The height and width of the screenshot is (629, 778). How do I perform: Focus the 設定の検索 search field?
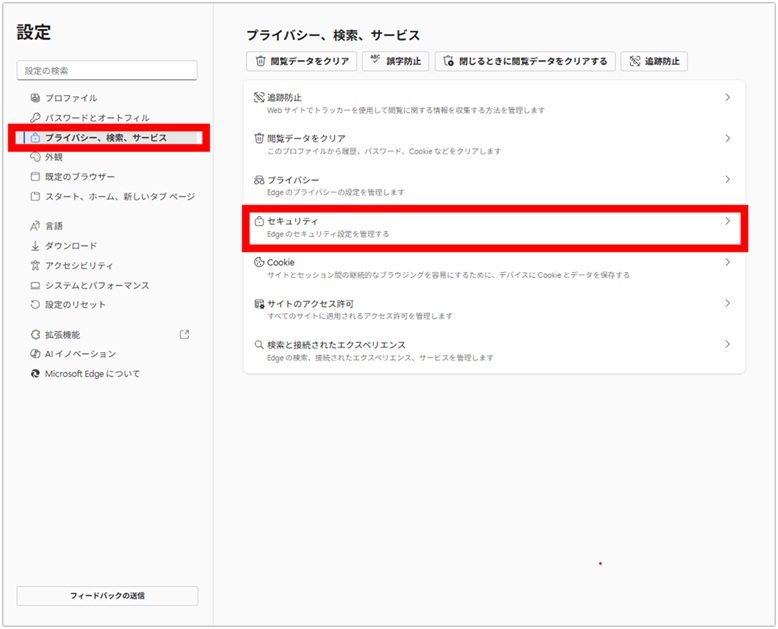pos(107,71)
